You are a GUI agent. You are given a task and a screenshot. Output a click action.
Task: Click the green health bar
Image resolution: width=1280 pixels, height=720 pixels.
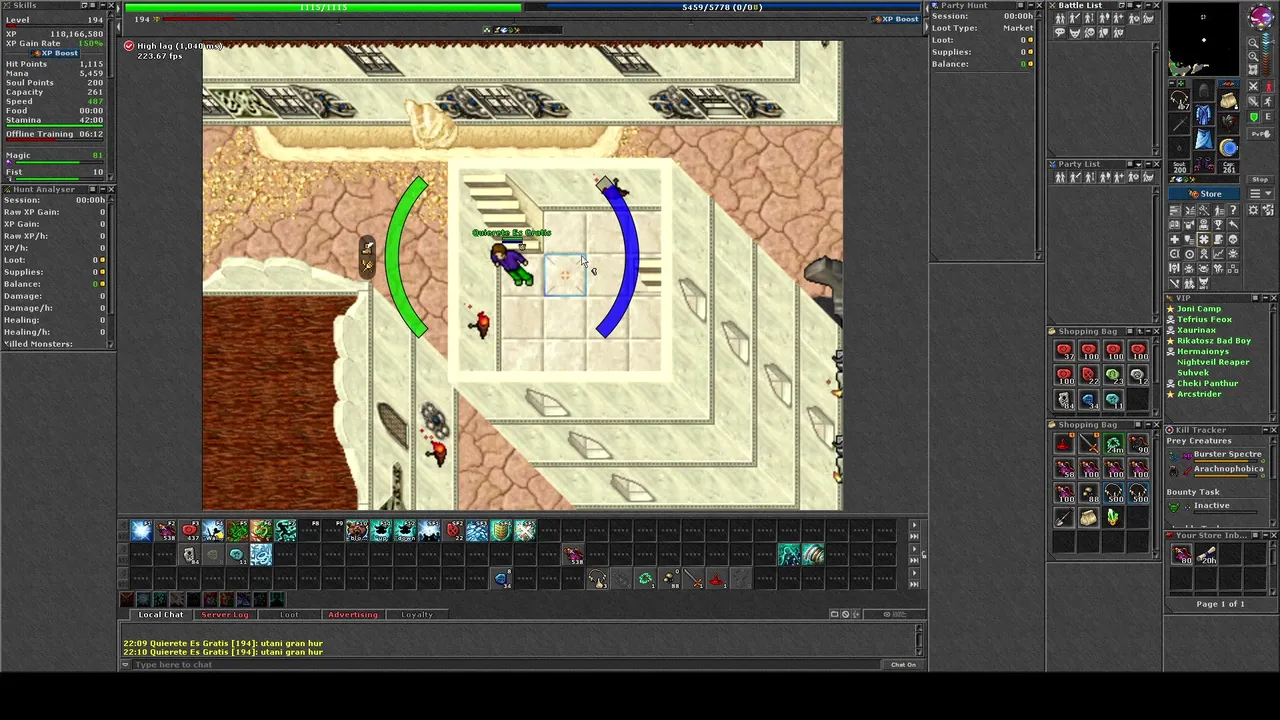pyautogui.click(x=322, y=7)
